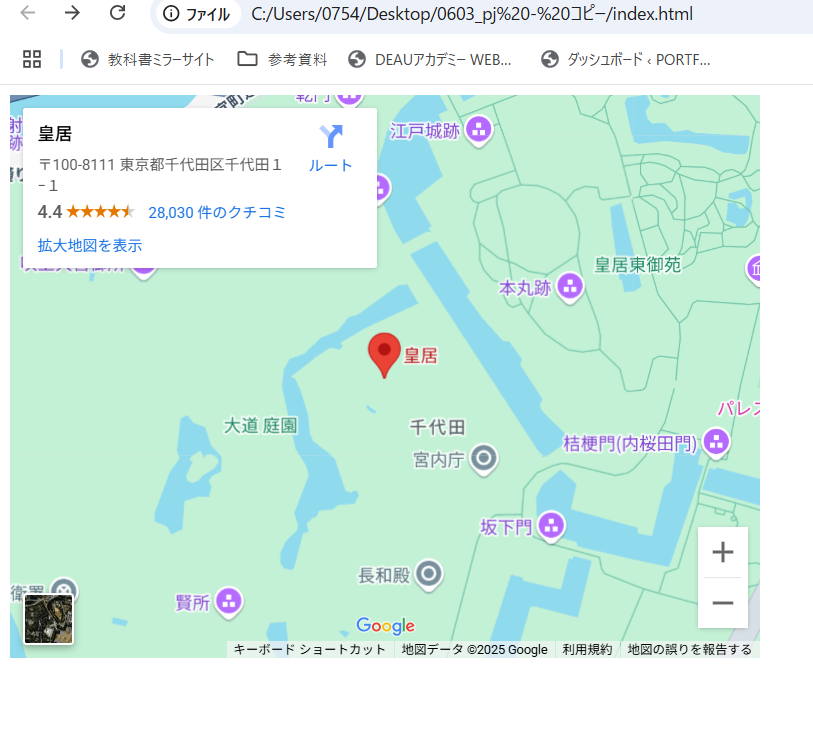Click the 江戸城跡 purple landmark marker
This screenshot has height=749, width=813.
pos(479,129)
